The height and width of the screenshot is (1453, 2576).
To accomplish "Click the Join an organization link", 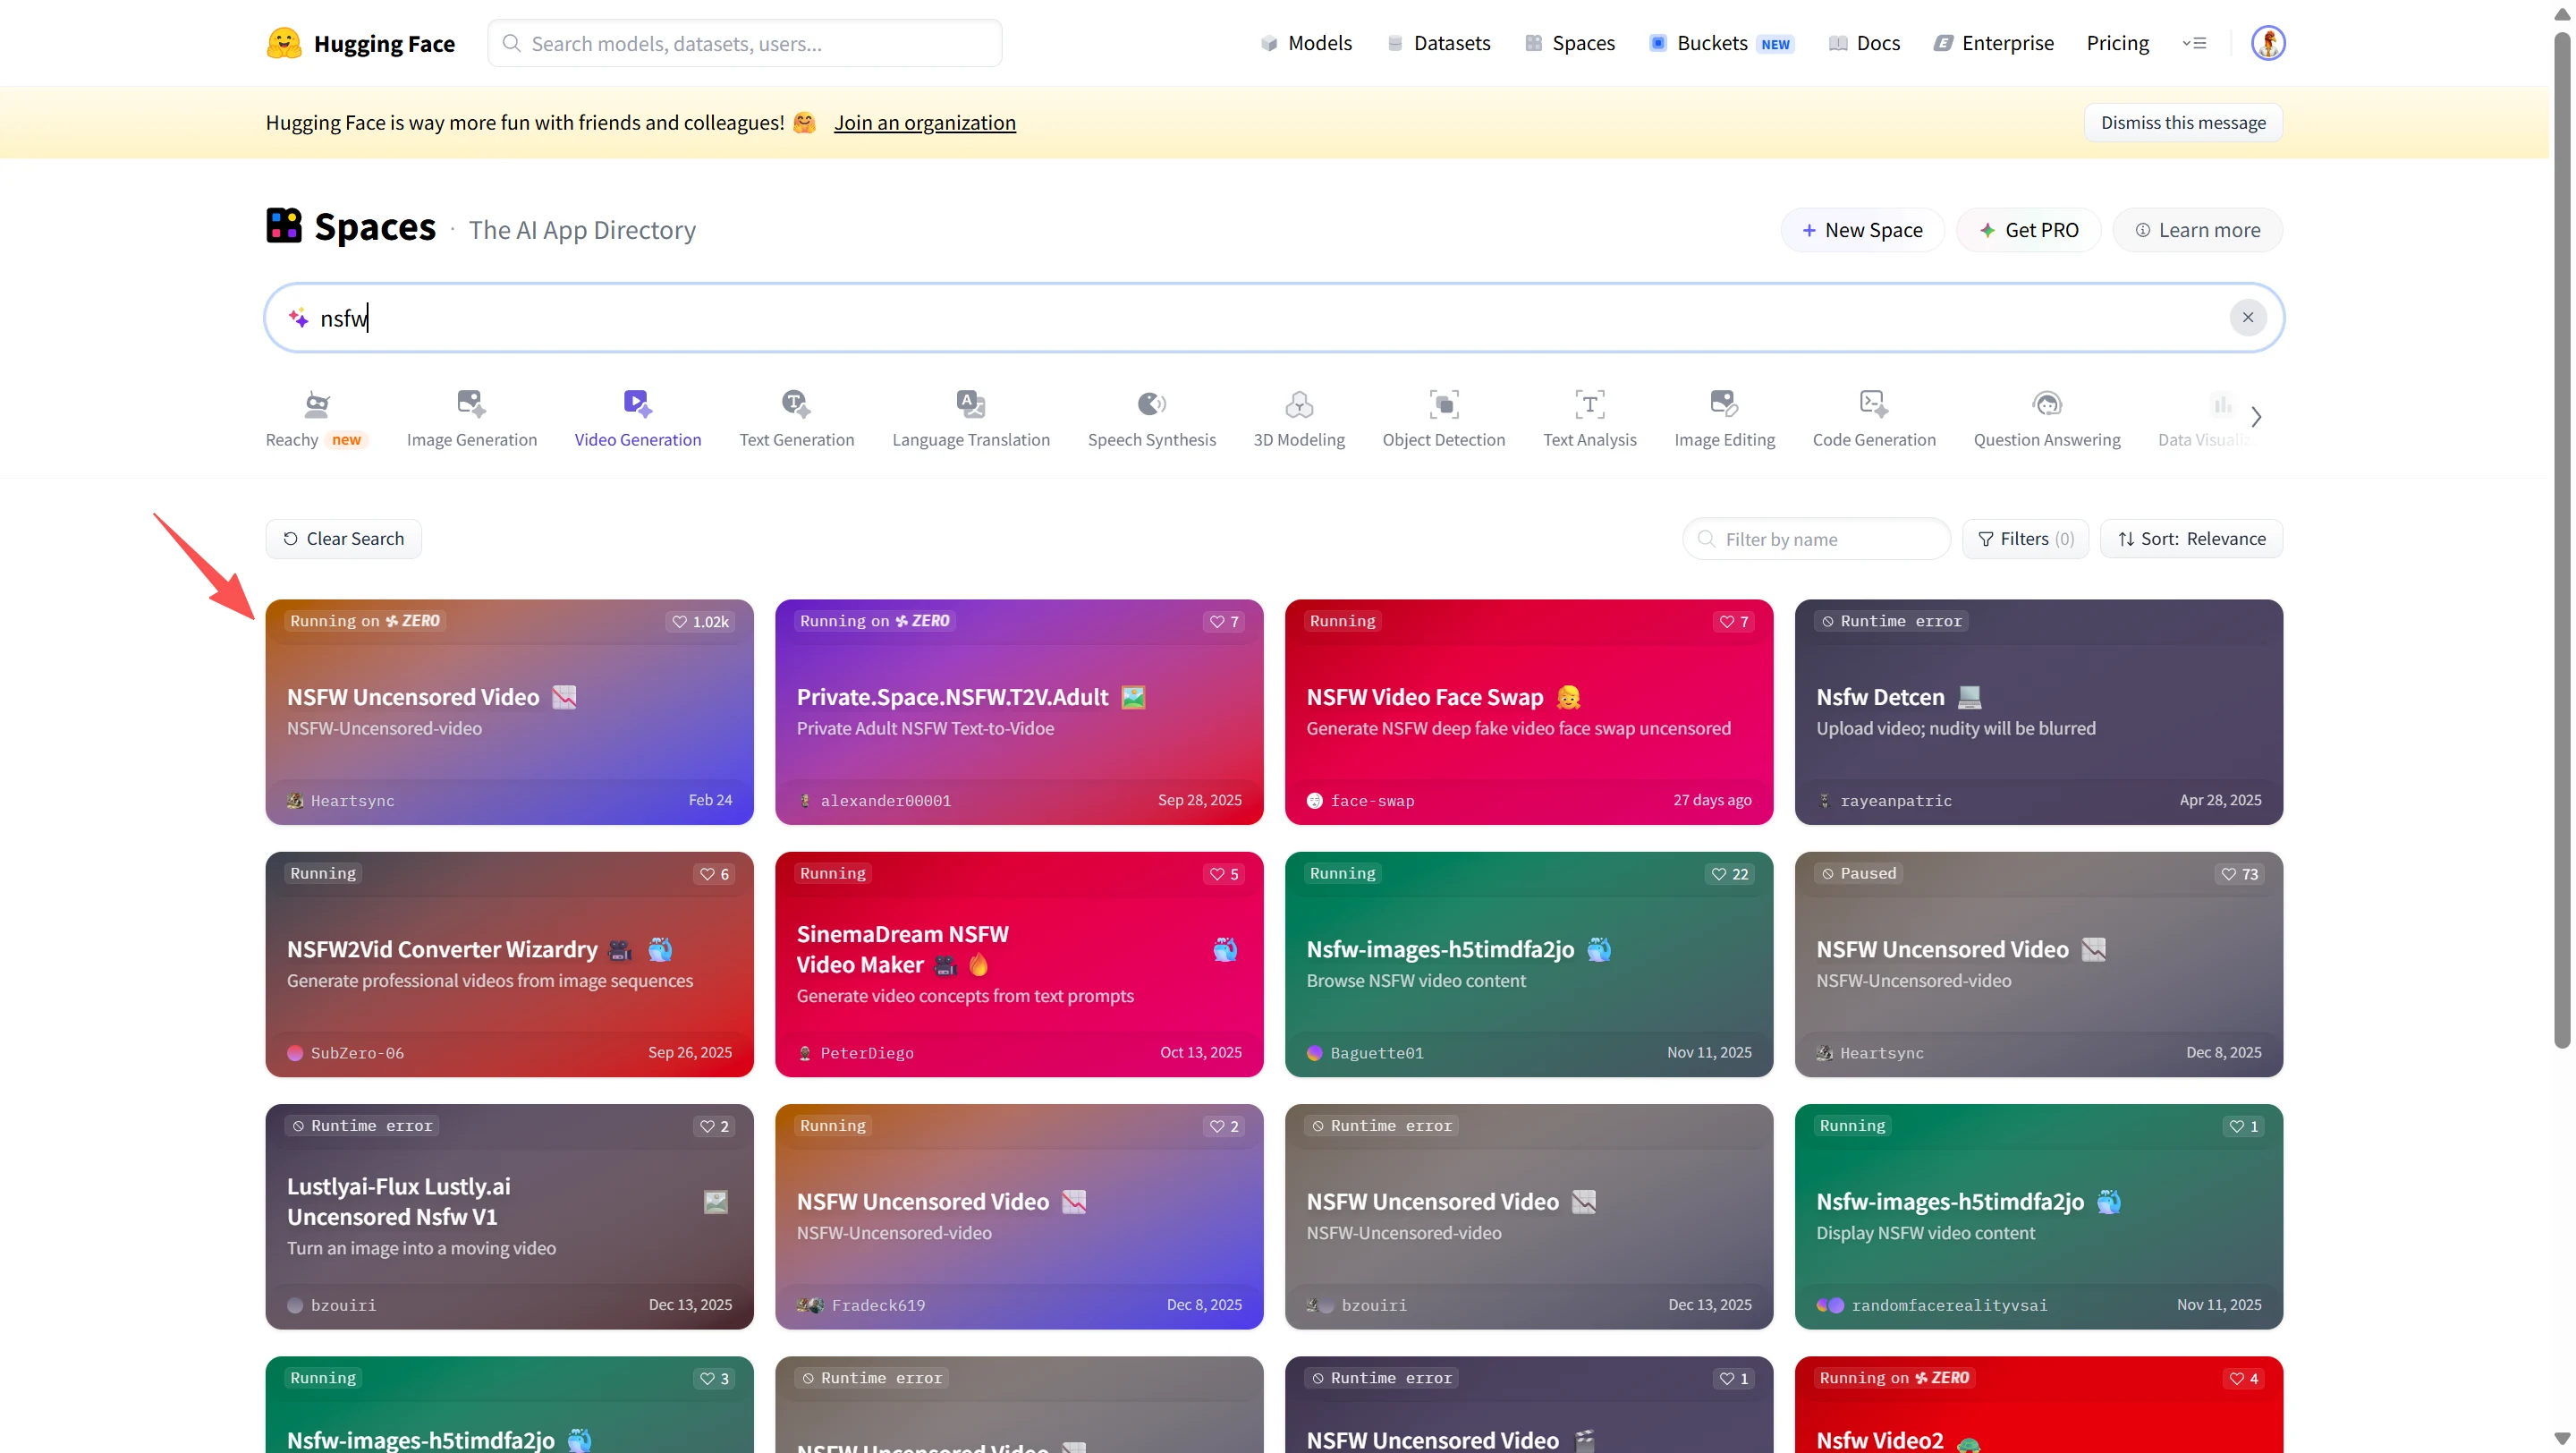I will (924, 123).
